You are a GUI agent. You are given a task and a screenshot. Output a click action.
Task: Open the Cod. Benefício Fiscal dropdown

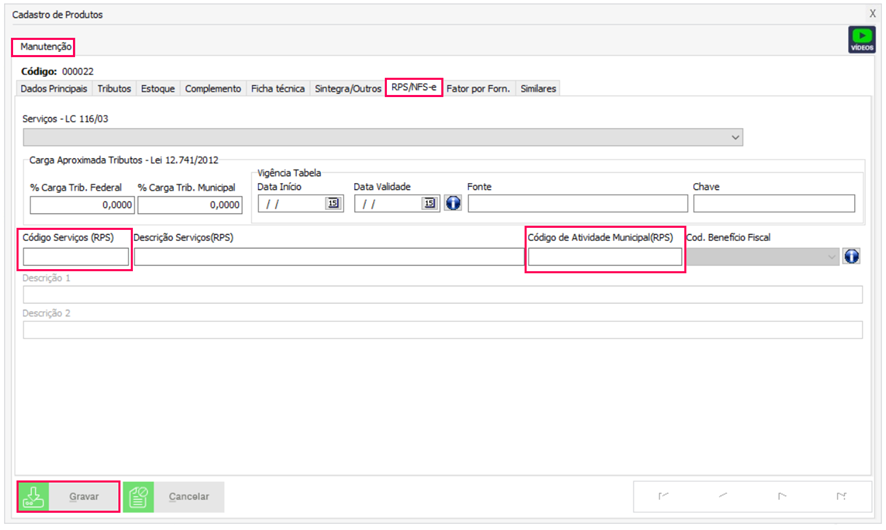click(x=831, y=257)
